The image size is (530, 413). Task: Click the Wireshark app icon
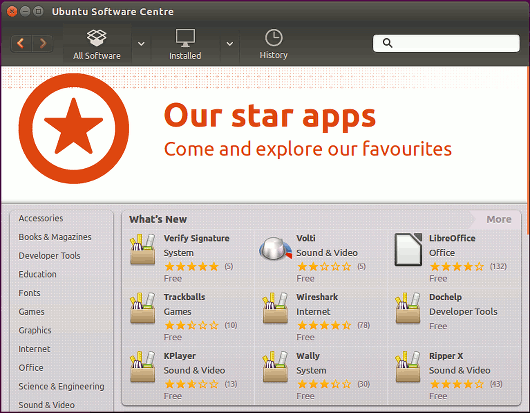[x=275, y=308]
